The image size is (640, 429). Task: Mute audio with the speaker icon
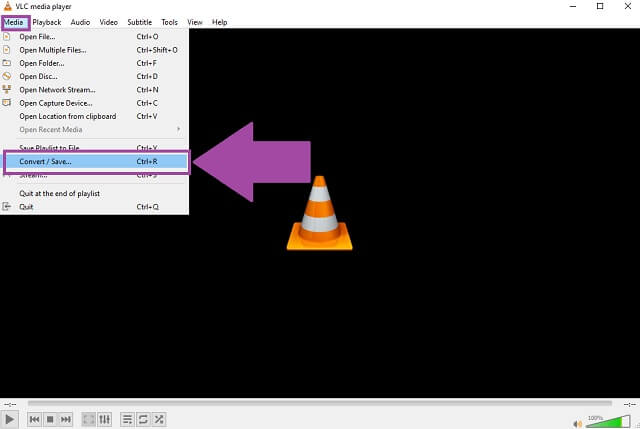577,424
